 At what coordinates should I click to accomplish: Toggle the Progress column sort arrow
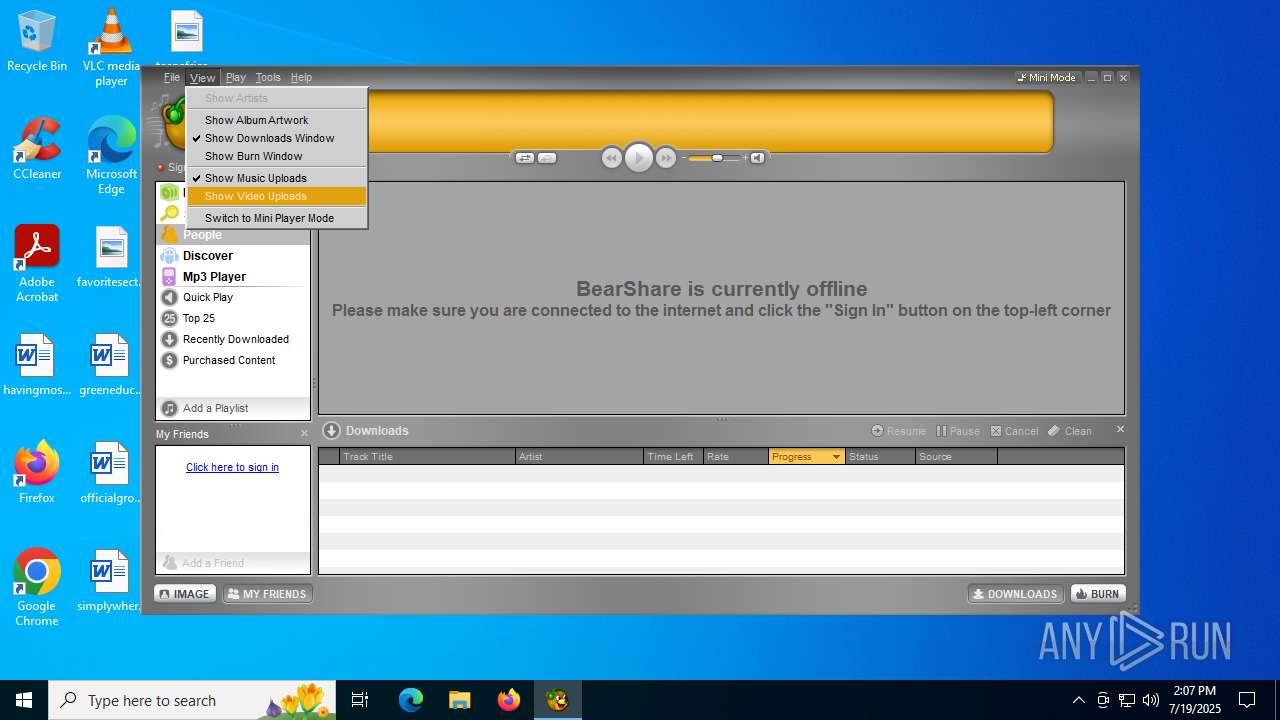836,457
